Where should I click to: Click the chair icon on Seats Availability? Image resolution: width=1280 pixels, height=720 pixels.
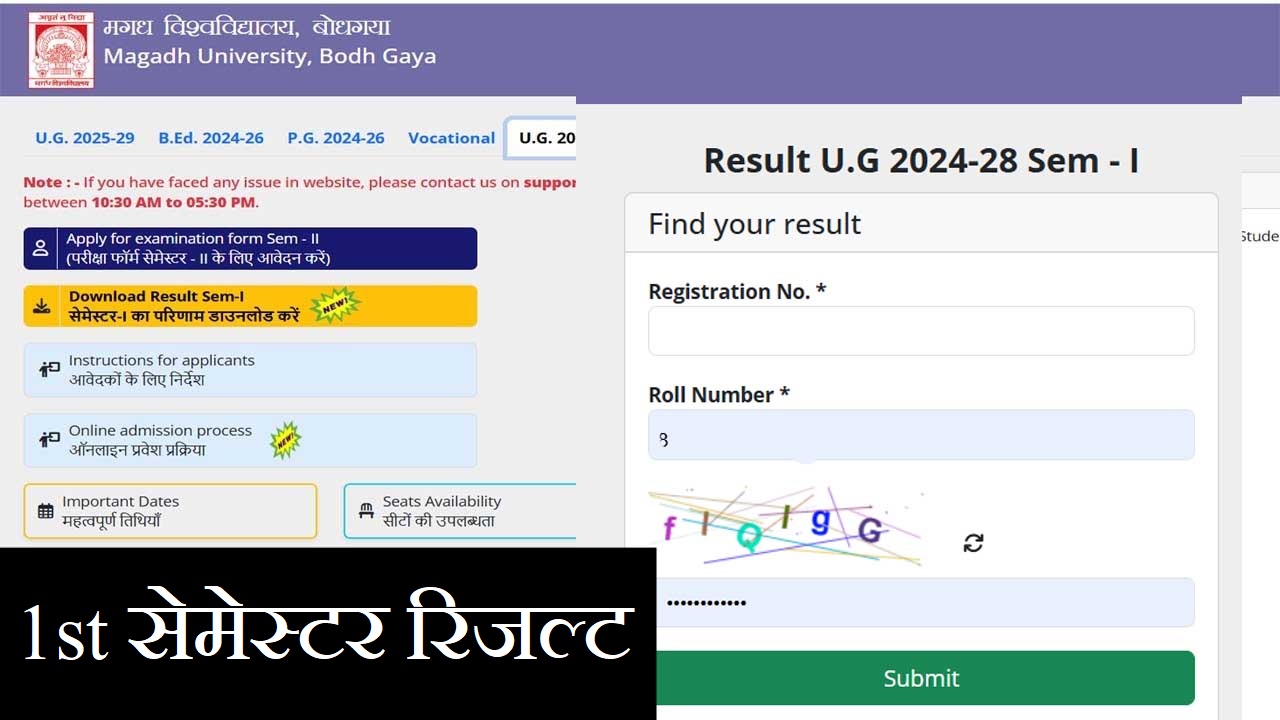[366, 511]
